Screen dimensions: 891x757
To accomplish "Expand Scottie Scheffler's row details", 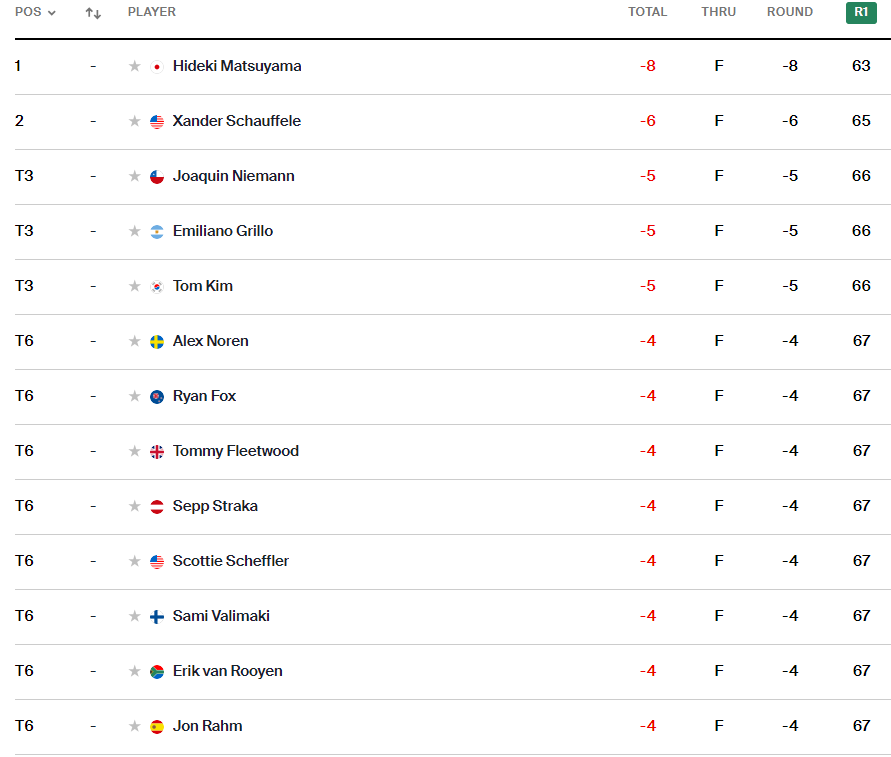I will pyautogui.click(x=452, y=561).
